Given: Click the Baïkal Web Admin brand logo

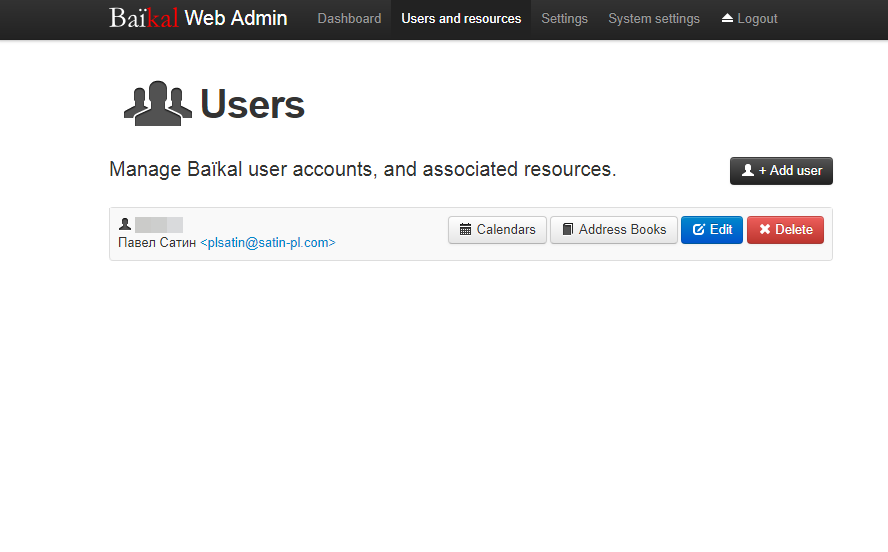Looking at the screenshot, I should (198, 18).
